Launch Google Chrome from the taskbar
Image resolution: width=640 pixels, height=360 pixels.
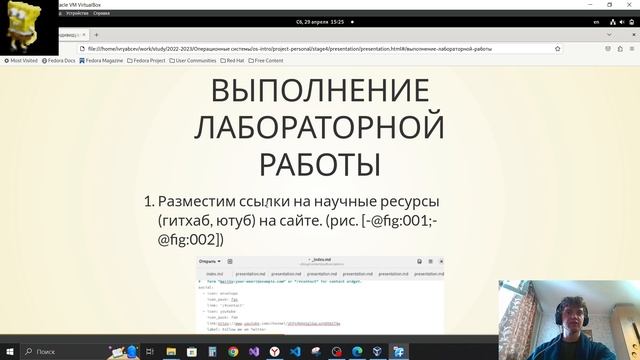233,351
